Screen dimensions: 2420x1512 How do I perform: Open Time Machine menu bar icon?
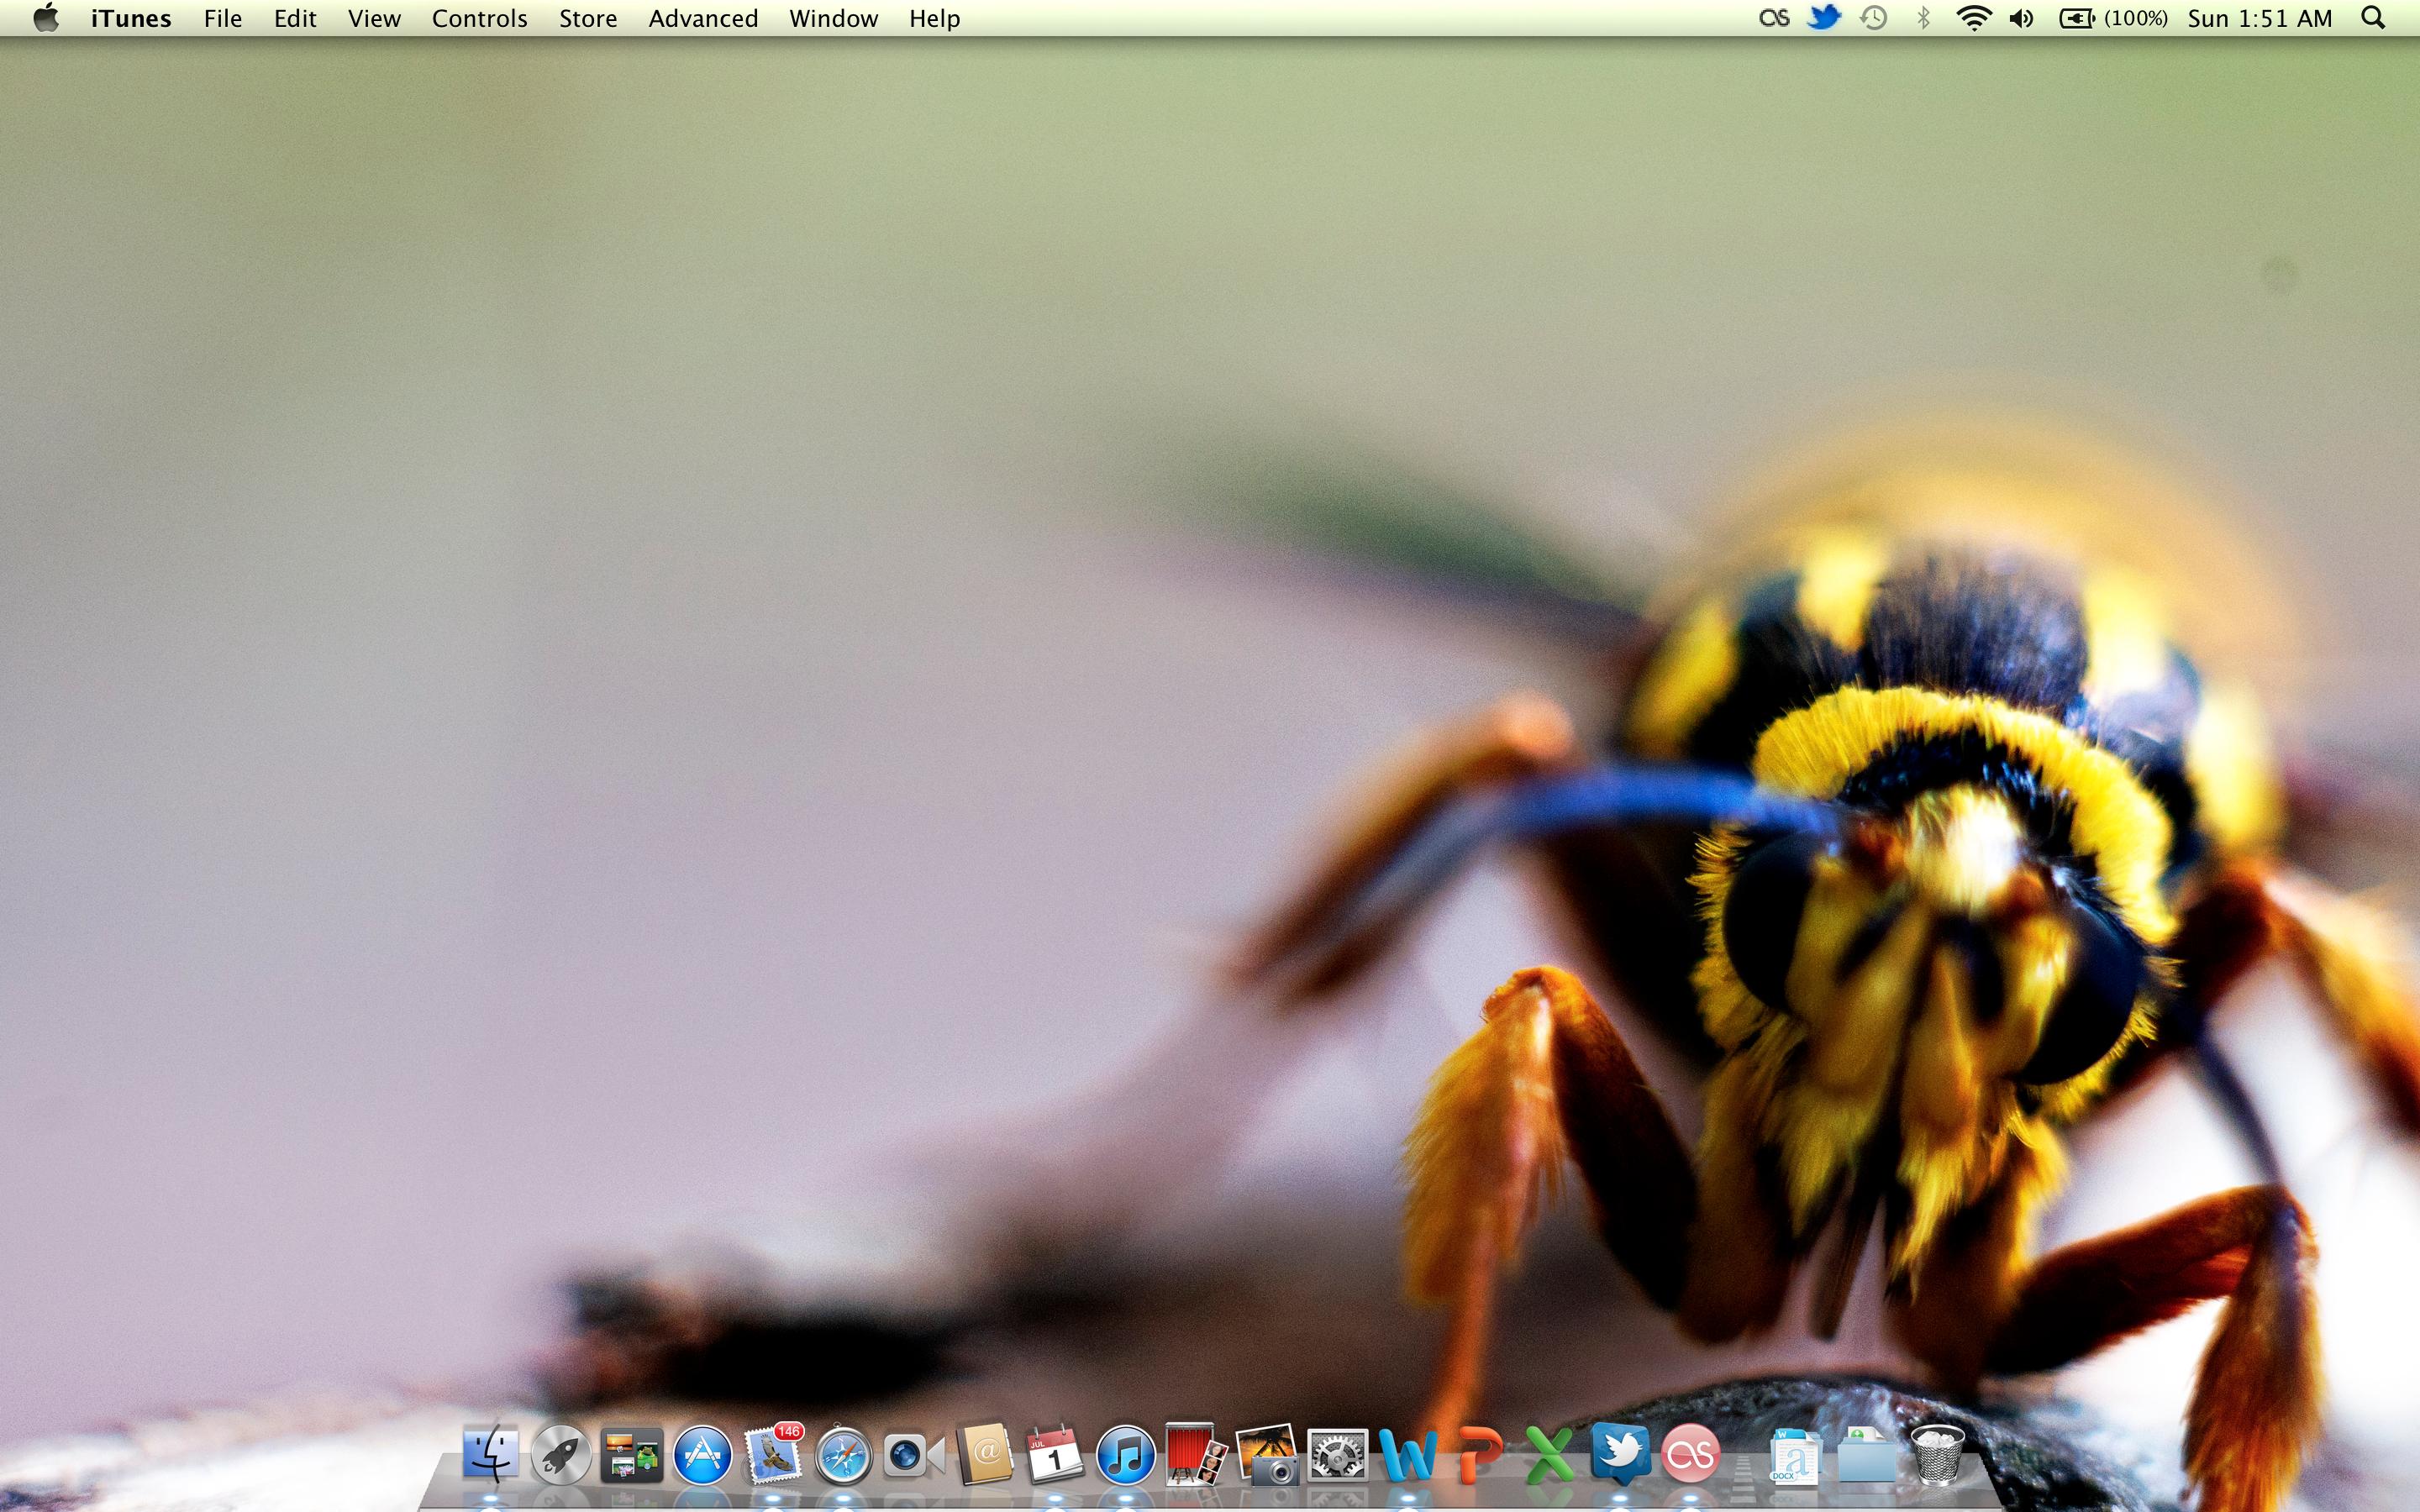[1874, 18]
